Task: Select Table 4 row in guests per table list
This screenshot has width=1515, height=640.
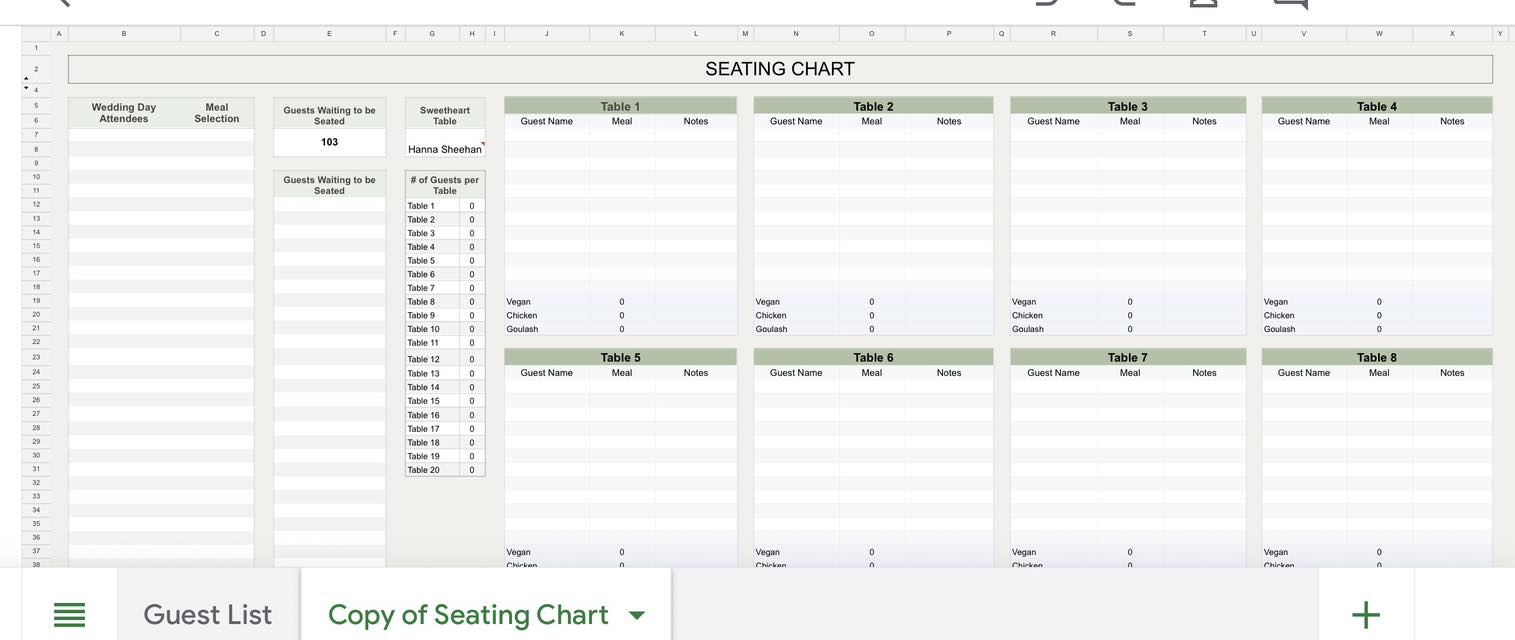Action: pyautogui.click(x=445, y=247)
